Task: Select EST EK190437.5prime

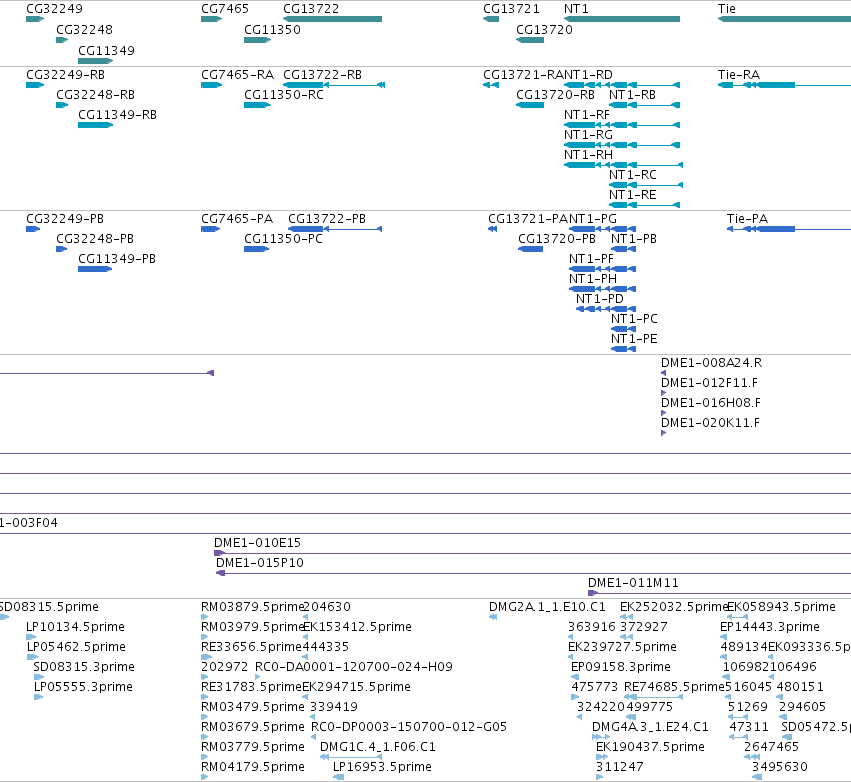Action: (650, 747)
